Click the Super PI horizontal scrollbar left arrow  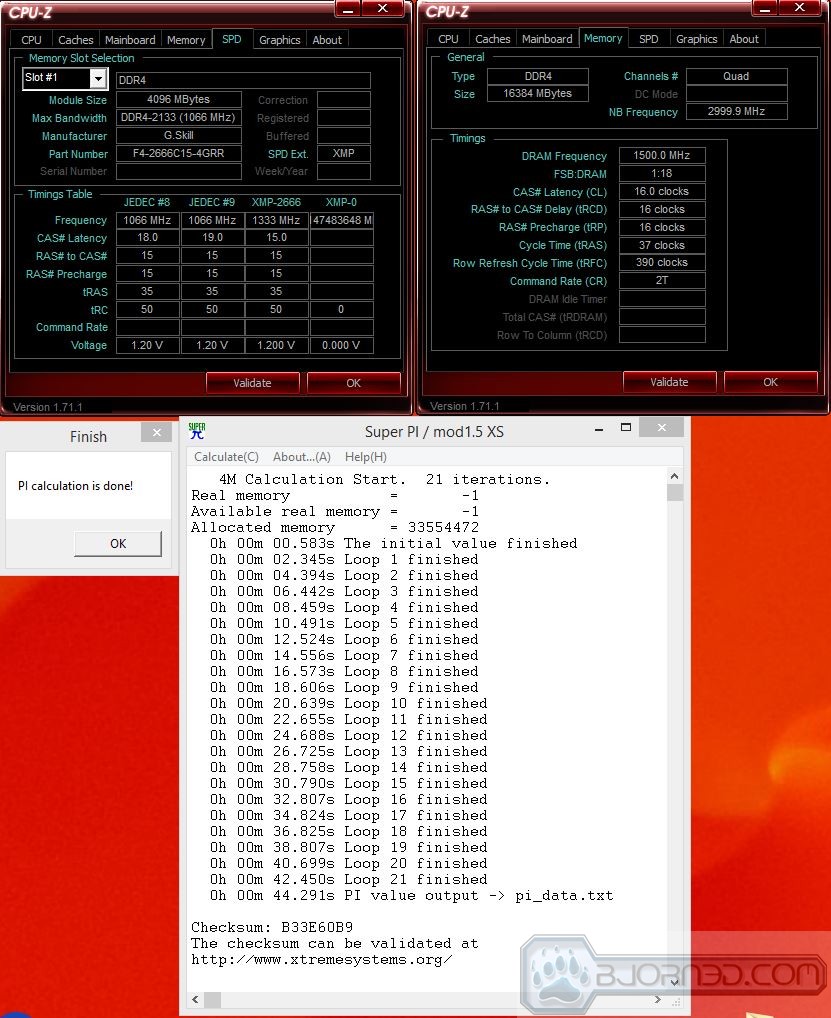click(x=195, y=999)
